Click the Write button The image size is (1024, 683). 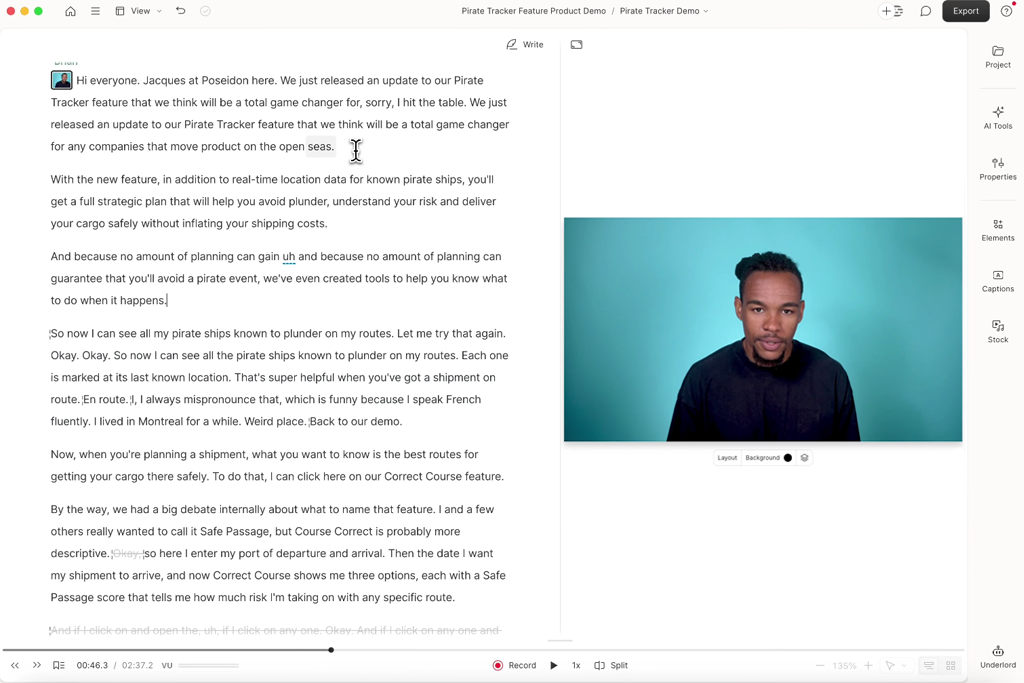tap(525, 44)
